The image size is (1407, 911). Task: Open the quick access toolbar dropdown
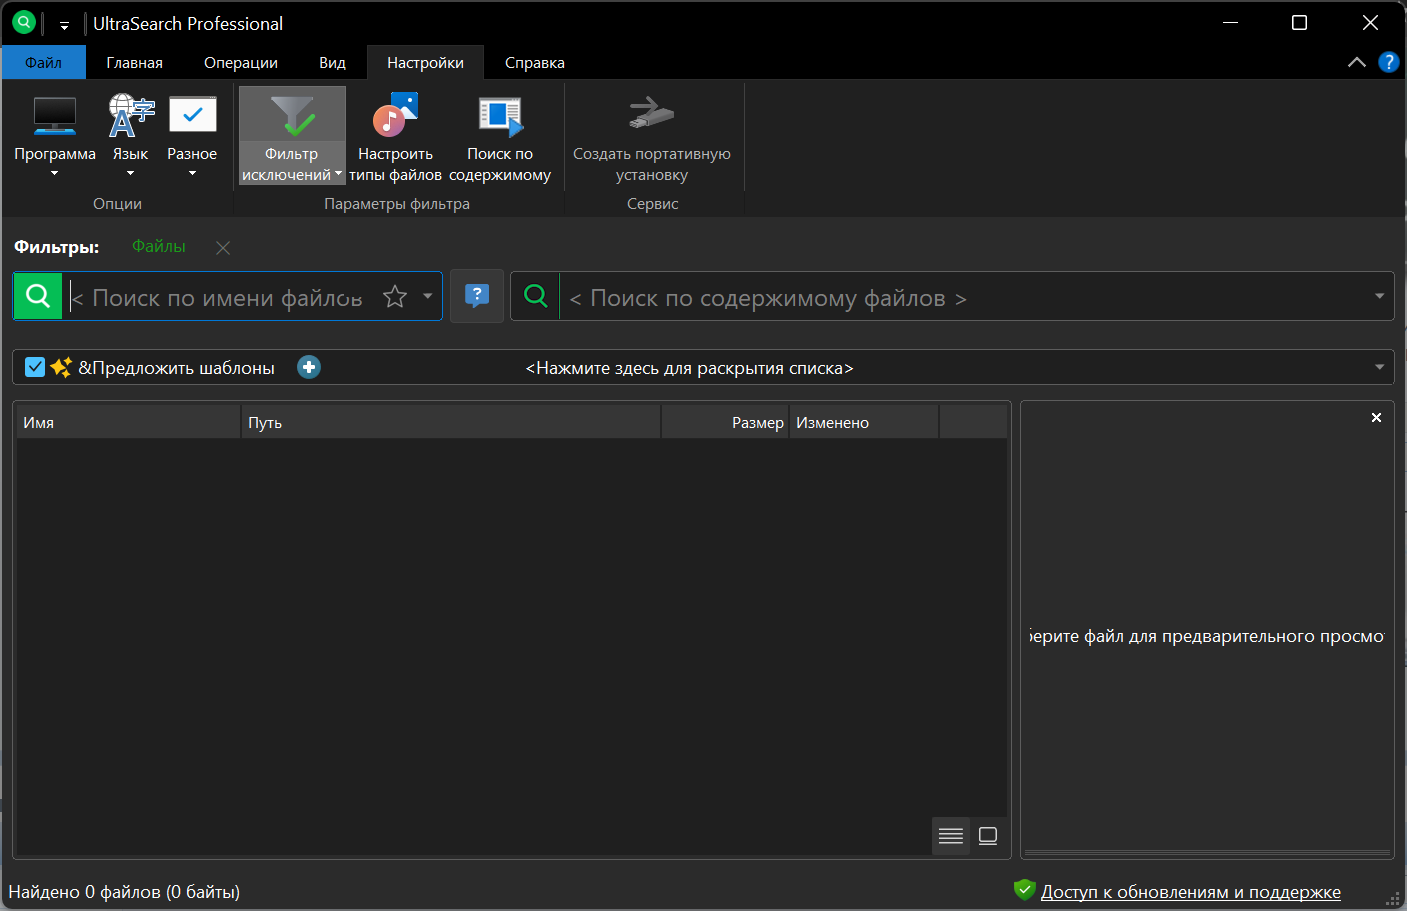(64, 25)
